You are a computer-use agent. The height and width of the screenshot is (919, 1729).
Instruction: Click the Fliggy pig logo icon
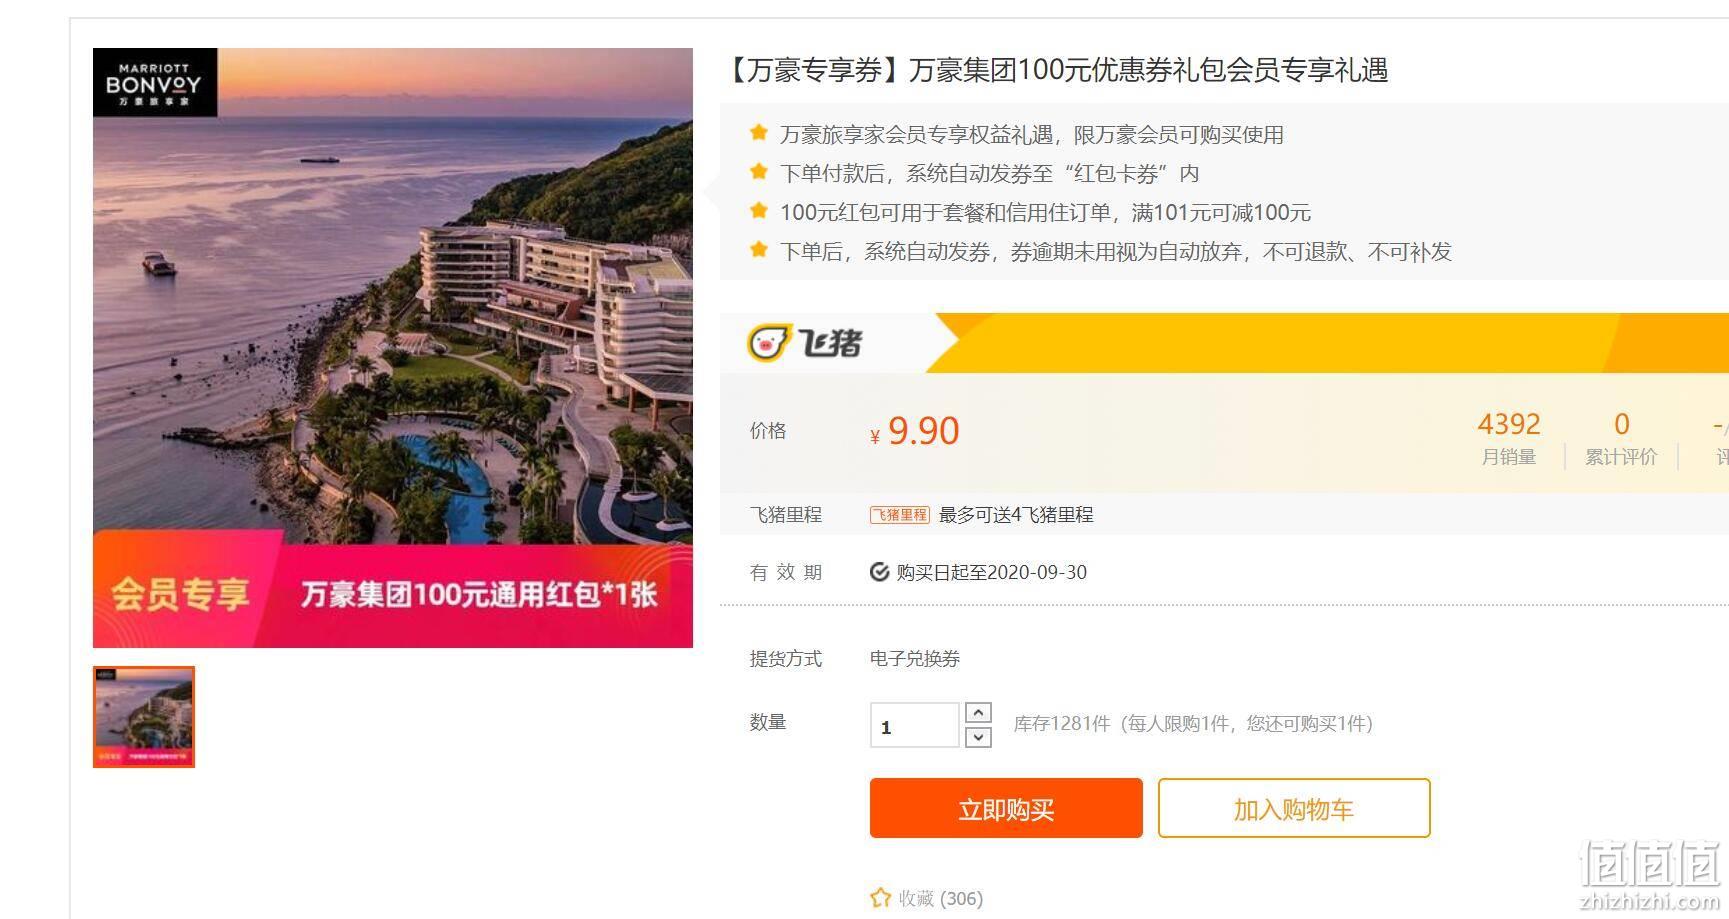(x=769, y=343)
